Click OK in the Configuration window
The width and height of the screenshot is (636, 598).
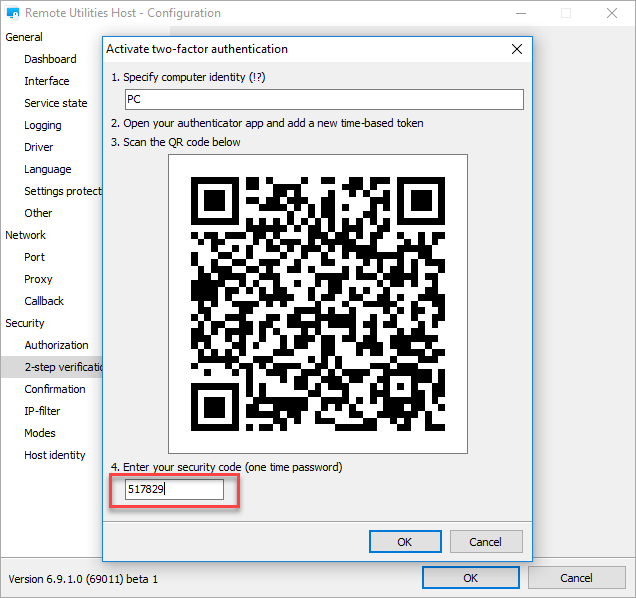471,578
